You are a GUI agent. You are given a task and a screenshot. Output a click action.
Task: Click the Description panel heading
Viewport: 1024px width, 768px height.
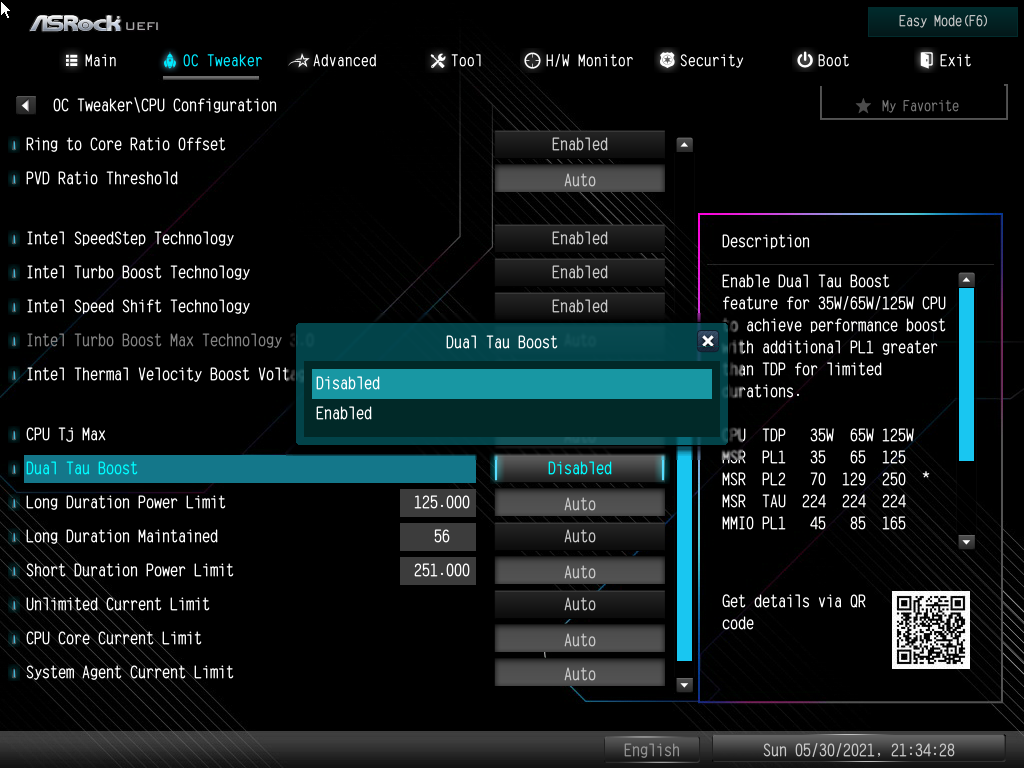pos(765,242)
